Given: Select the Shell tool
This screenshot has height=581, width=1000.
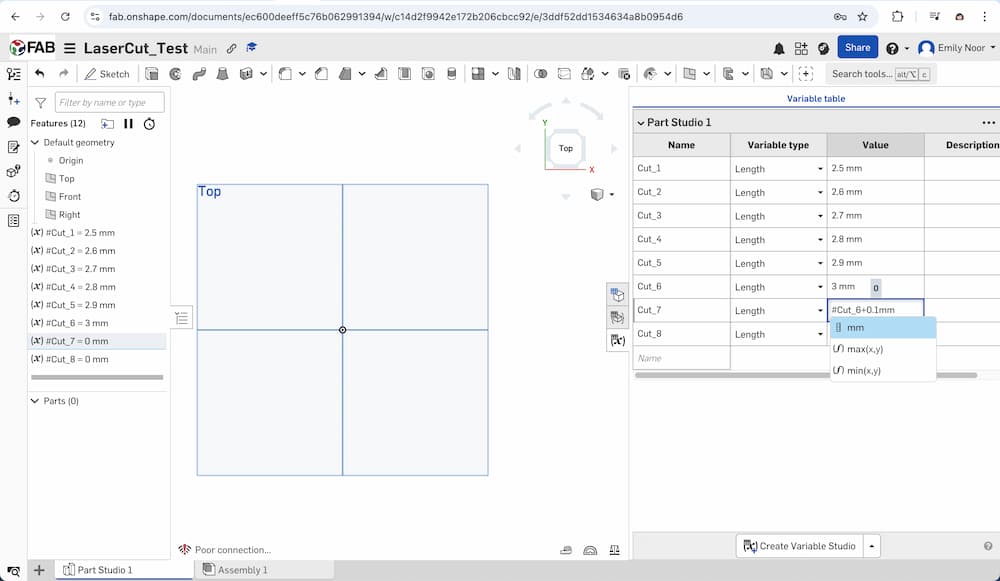Looking at the screenshot, I should click(404, 74).
